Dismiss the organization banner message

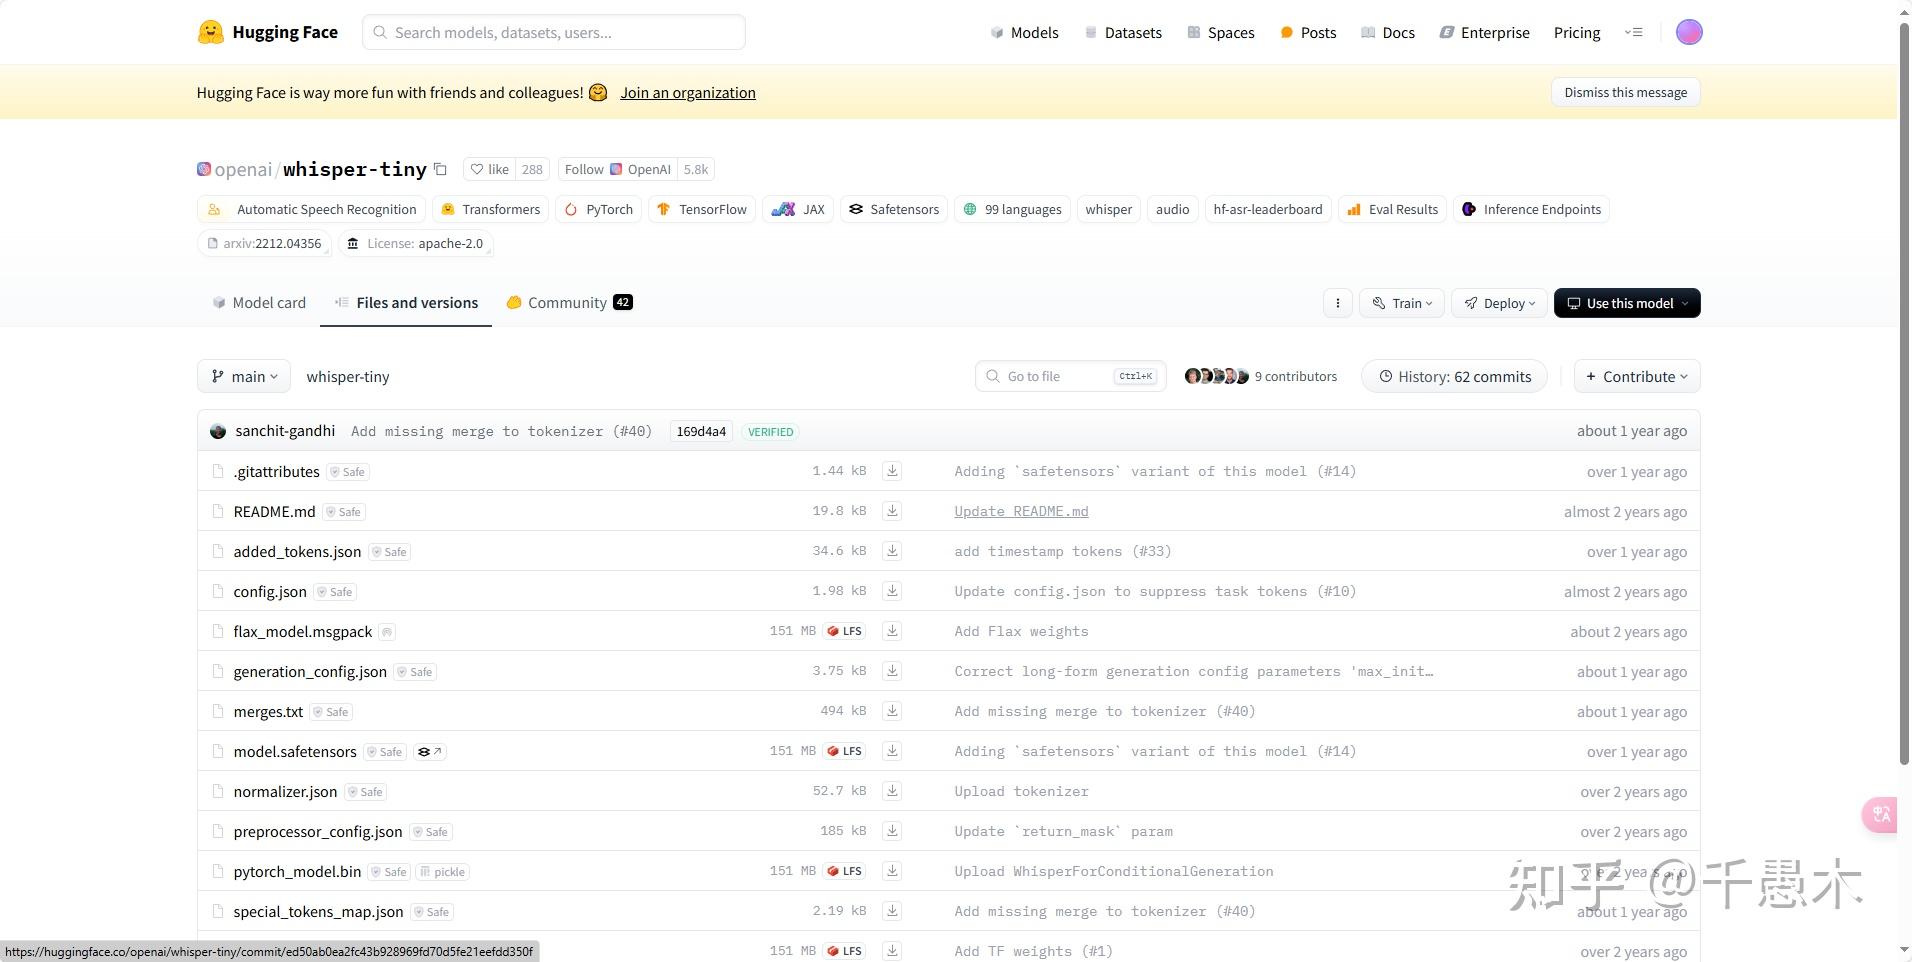(x=1626, y=92)
